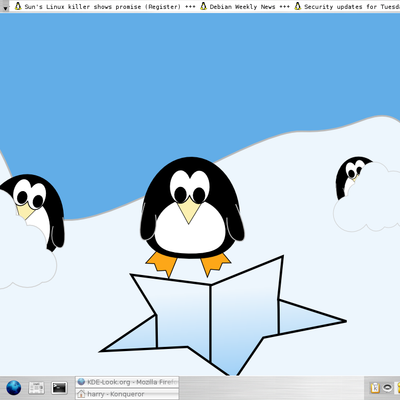Click the penguin icon beside Debian Weekly News
This screenshot has height=400, width=400.
click(x=203, y=6)
